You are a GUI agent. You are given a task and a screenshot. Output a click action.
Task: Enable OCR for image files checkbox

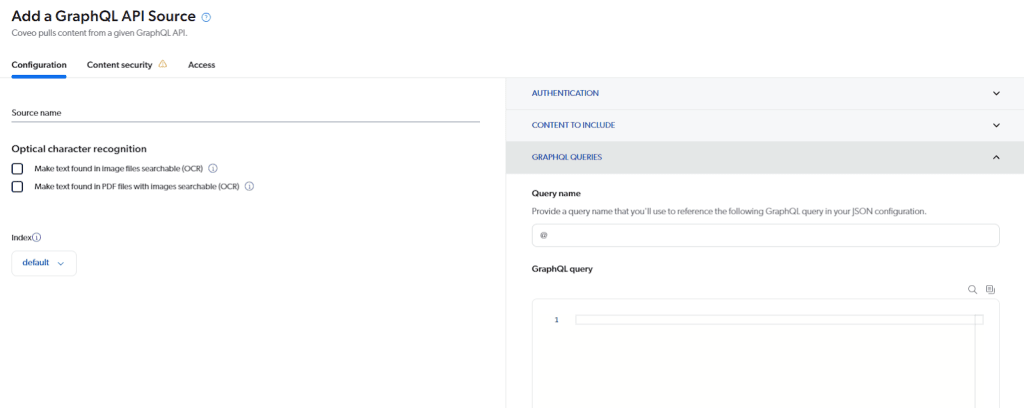tap(17, 169)
